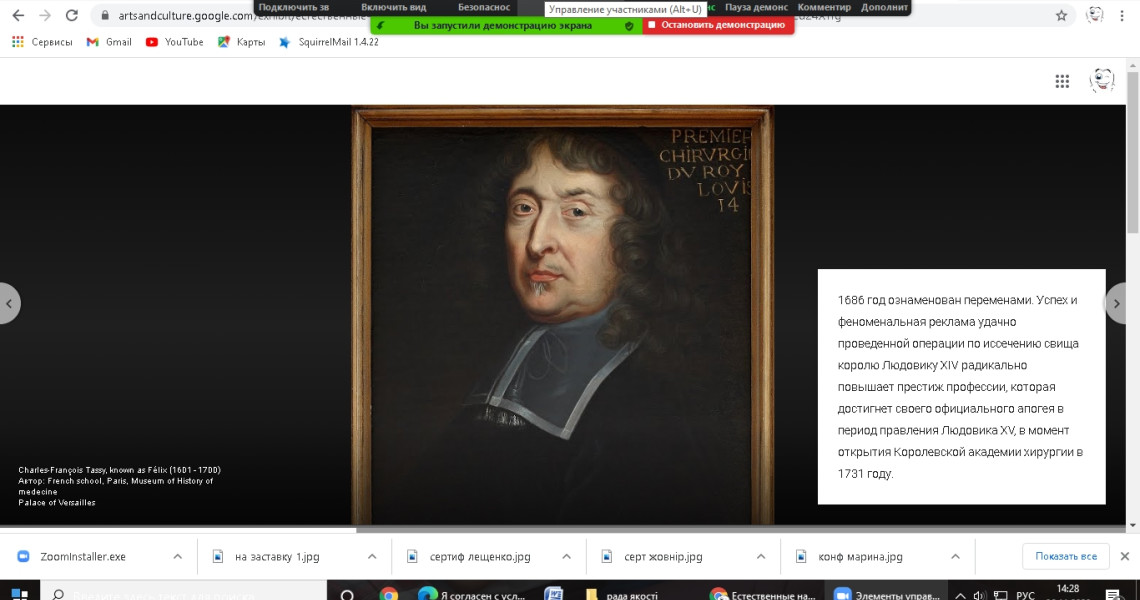1140x600 pixels.
Task: Click the 'Charles-François Tassy, known as Félix' caption title
Action: (x=119, y=470)
